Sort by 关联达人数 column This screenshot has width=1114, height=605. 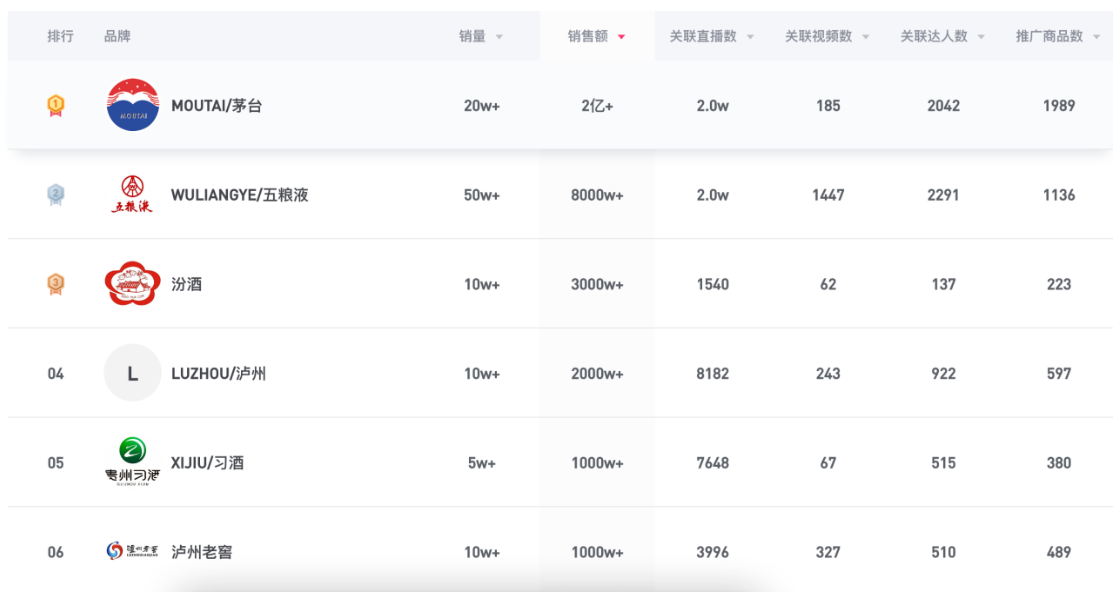click(943, 37)
